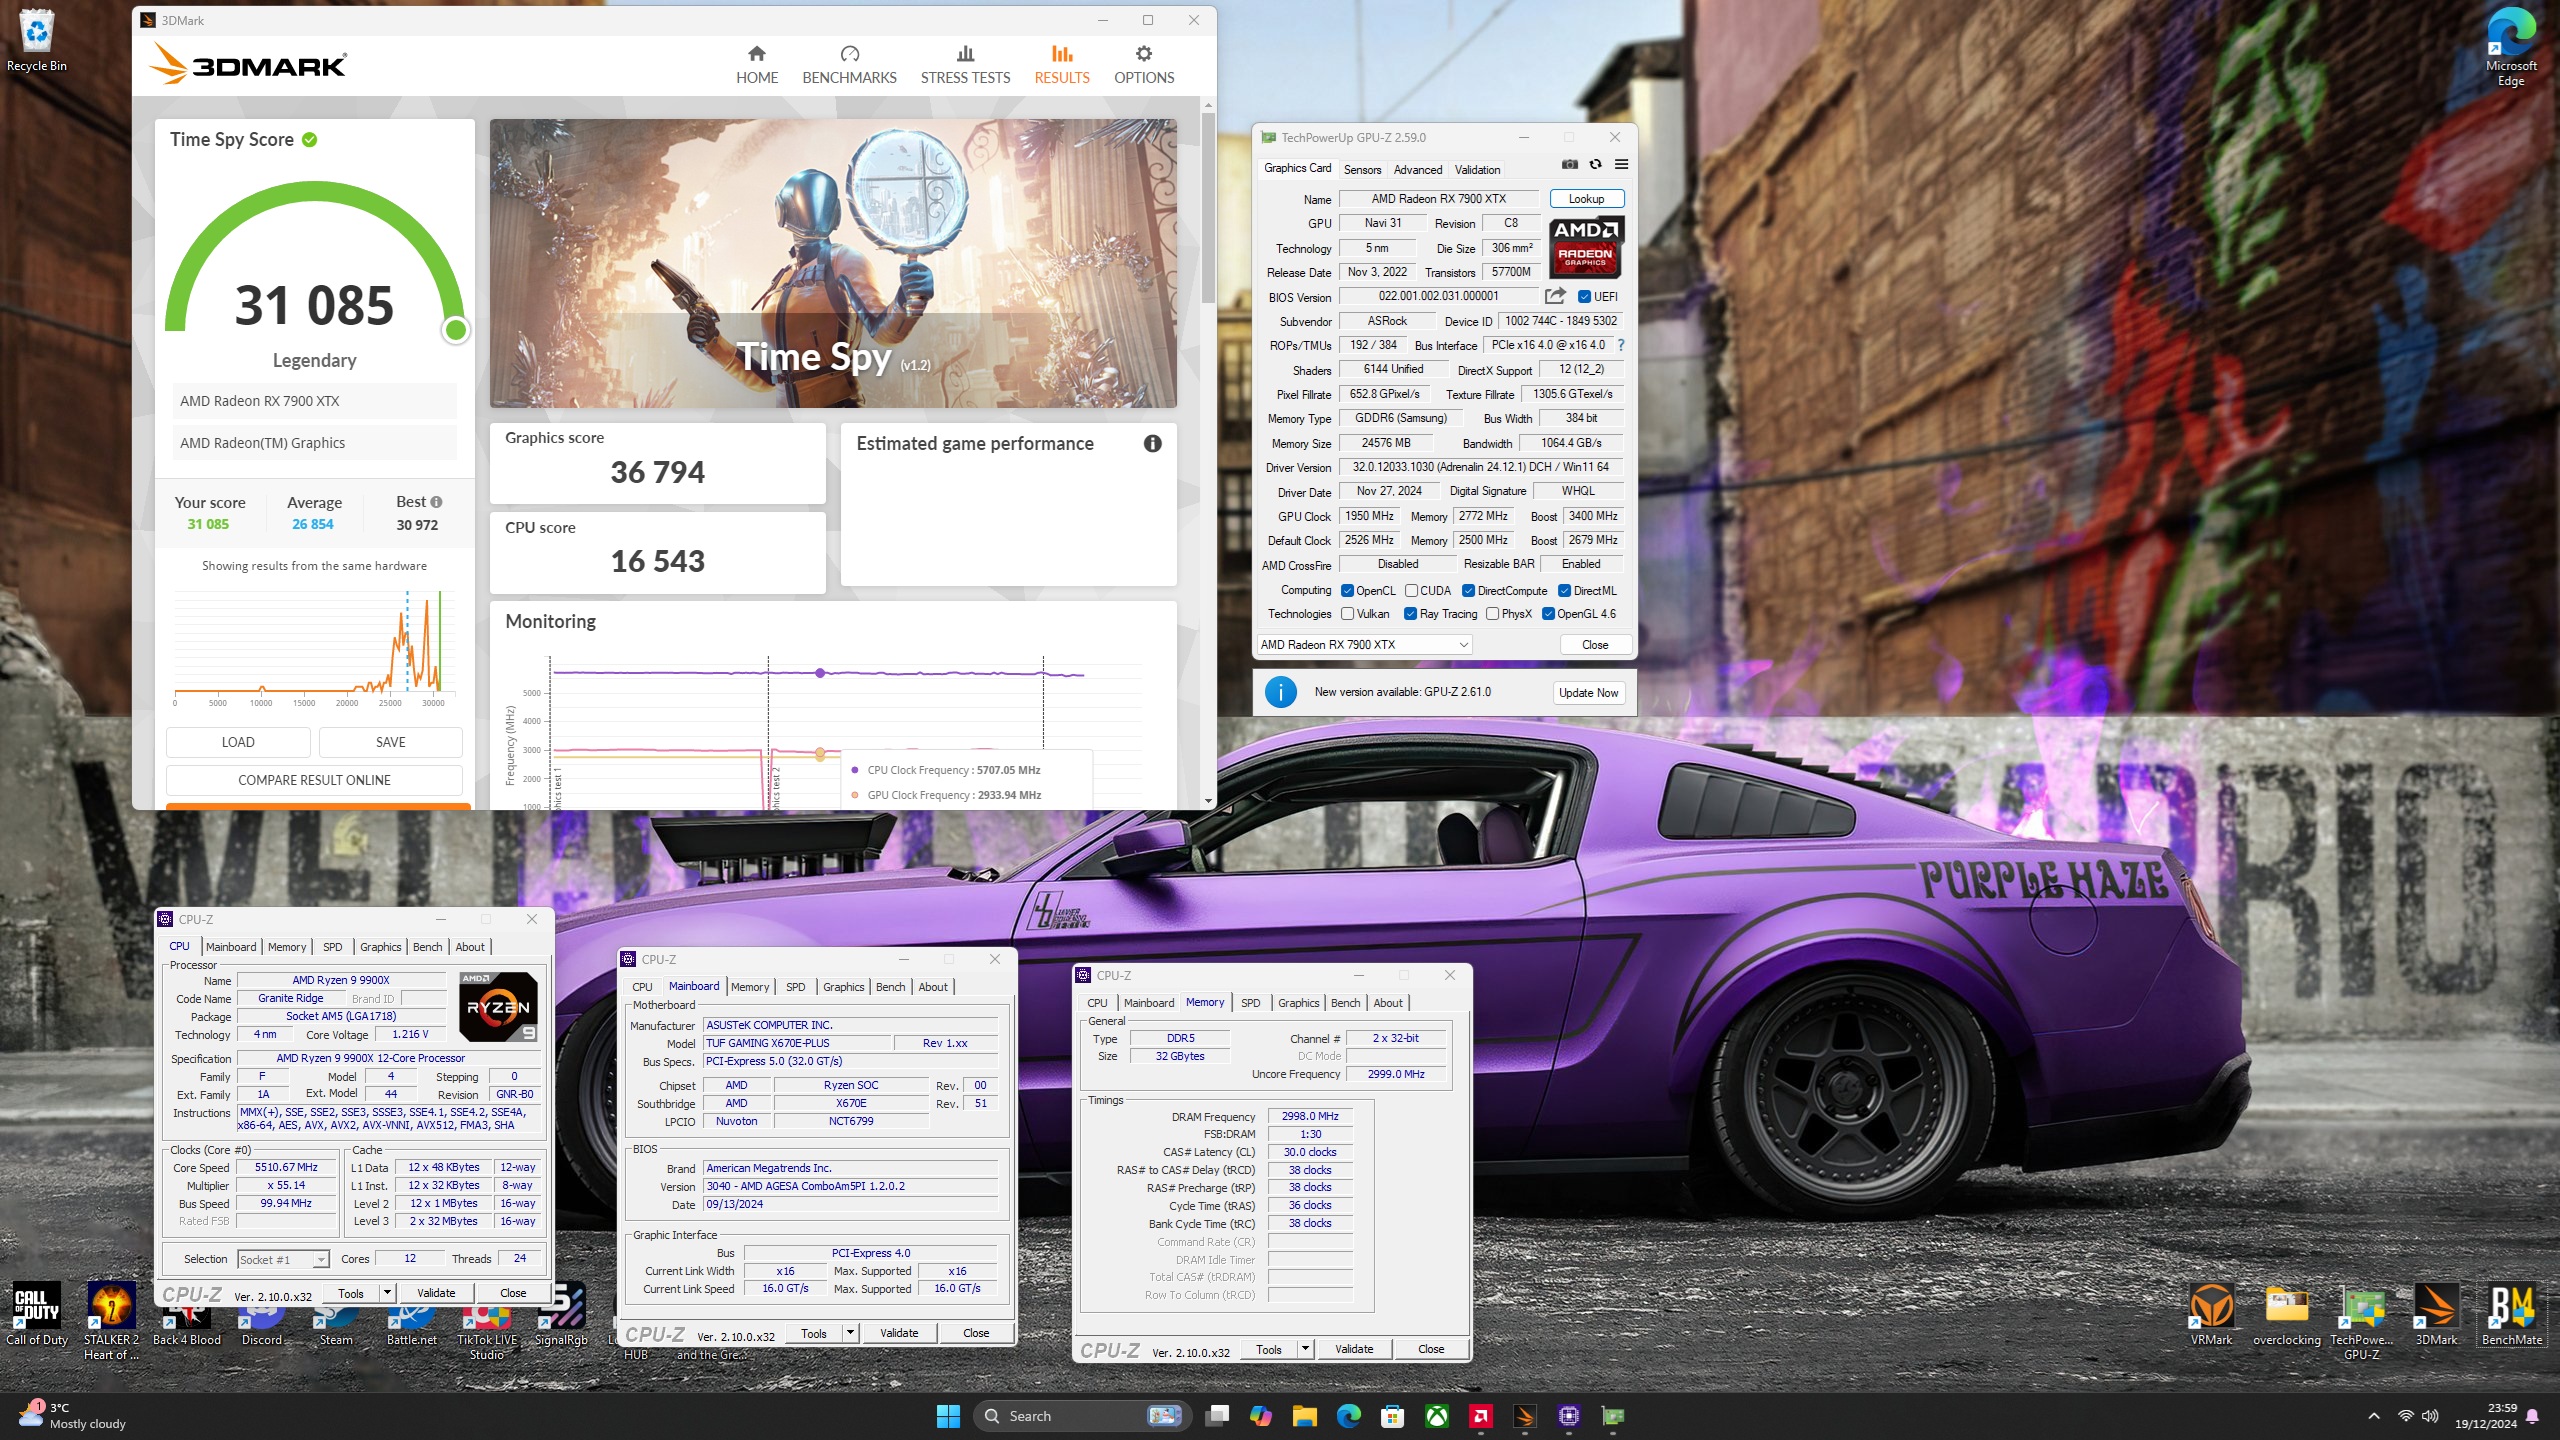Open the Xbox app from the taskbar

(x=1437, y=1416)
